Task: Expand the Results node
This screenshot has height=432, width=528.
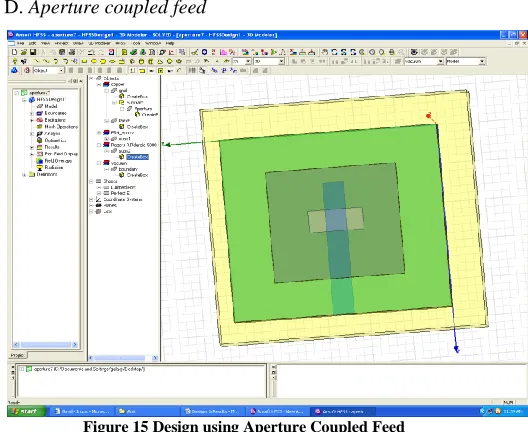Action: (x=32, y=147)
